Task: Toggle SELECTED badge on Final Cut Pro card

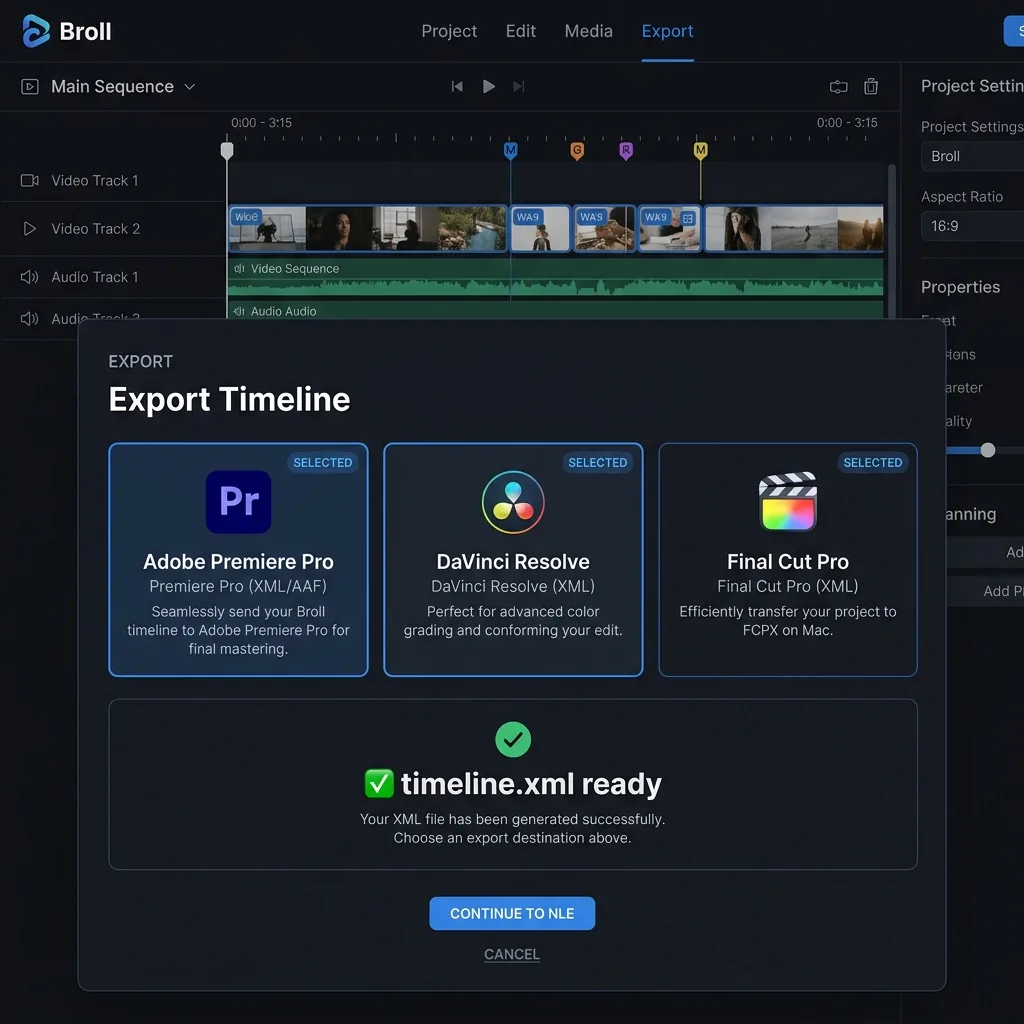Action: tap(872, 462)
